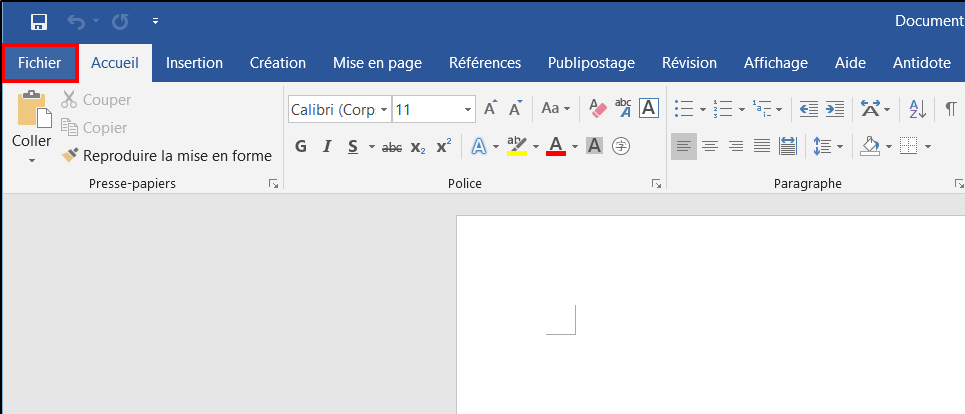Toggle strikethrough abc formatting
This screenshot has height=414, width=965.
pos(392,146)
